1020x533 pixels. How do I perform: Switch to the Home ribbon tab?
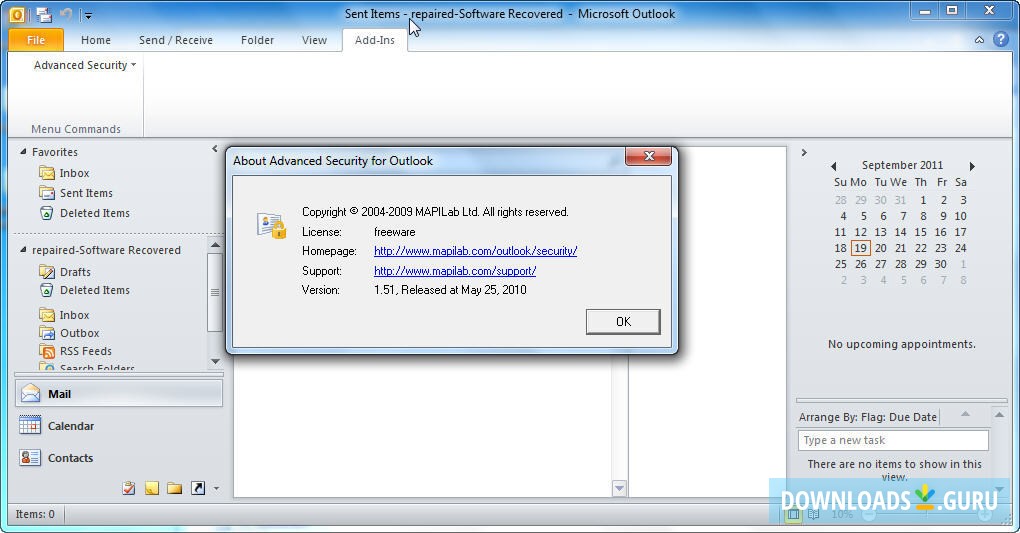(96, 40)
